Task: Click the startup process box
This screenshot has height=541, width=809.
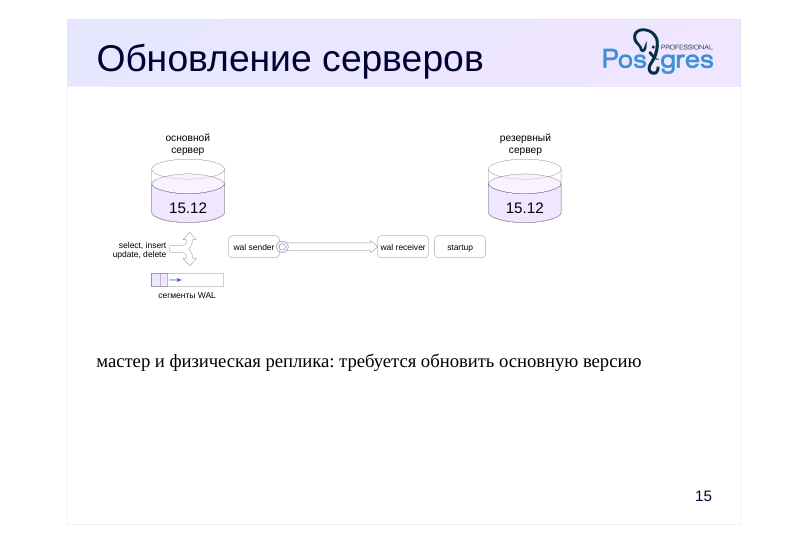Action: pyautogui.click(x=460, y=247)
